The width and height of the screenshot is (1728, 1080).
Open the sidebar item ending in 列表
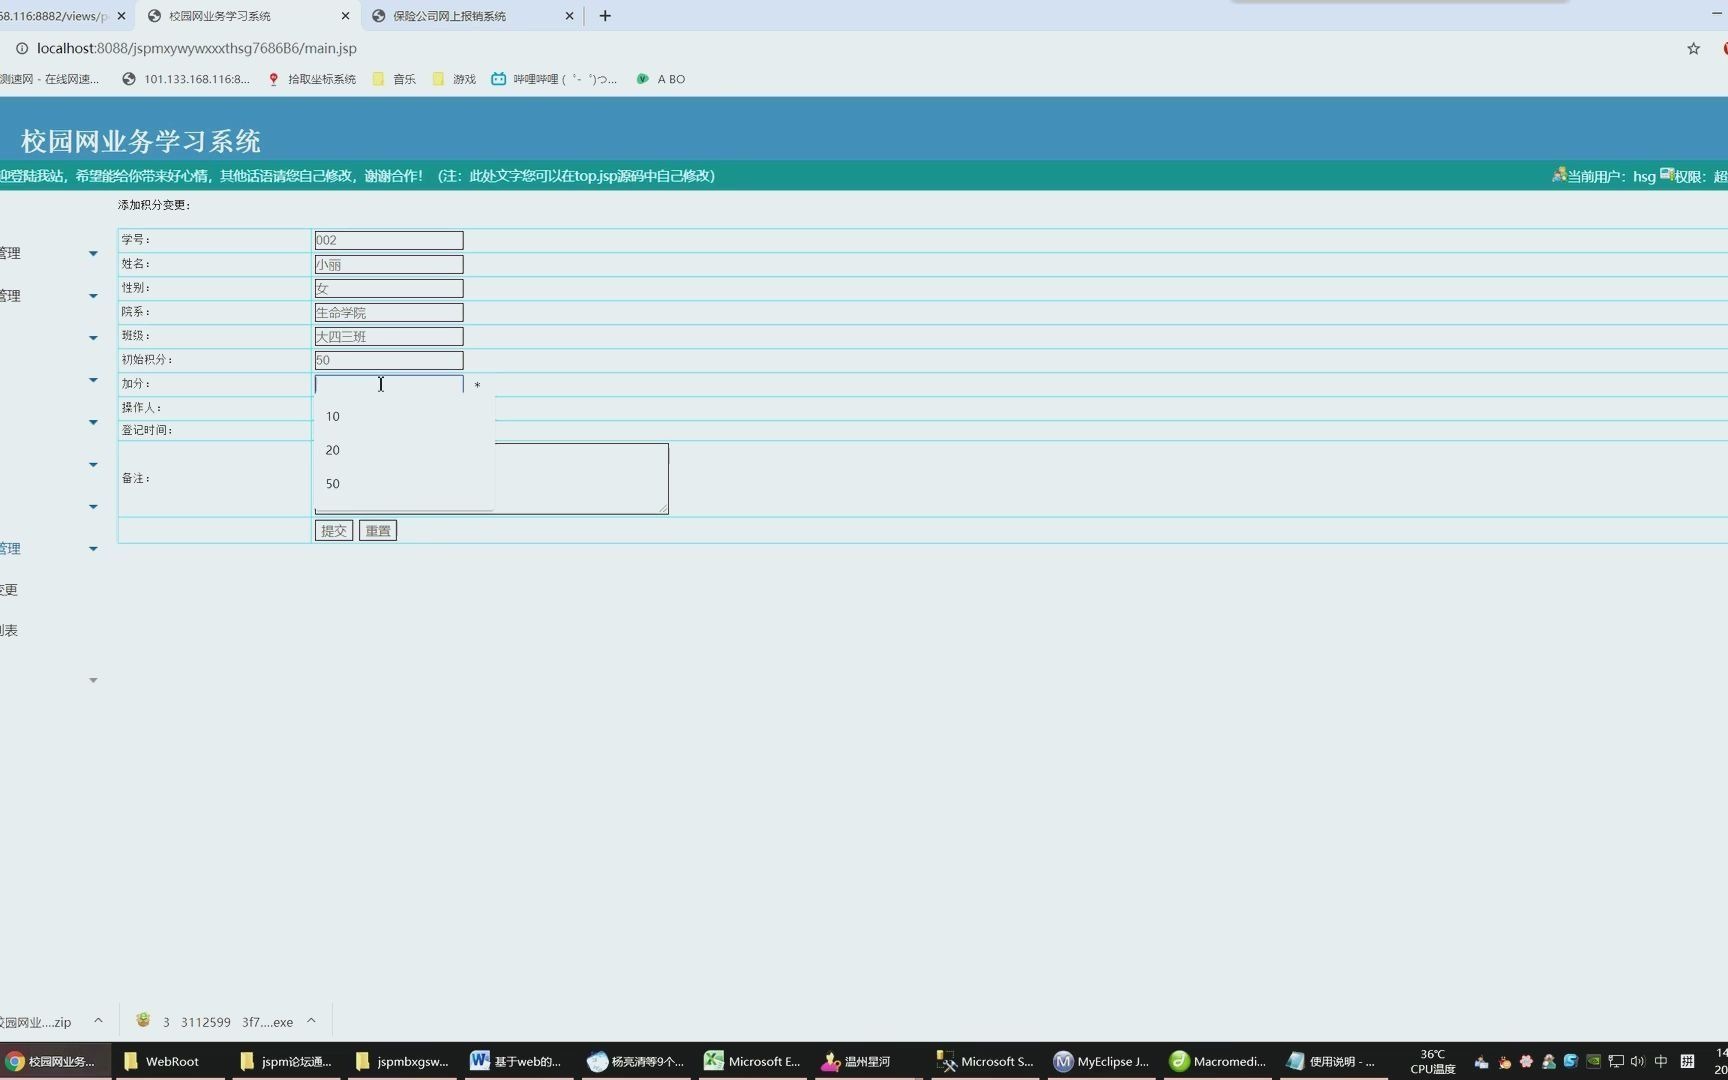9,631
